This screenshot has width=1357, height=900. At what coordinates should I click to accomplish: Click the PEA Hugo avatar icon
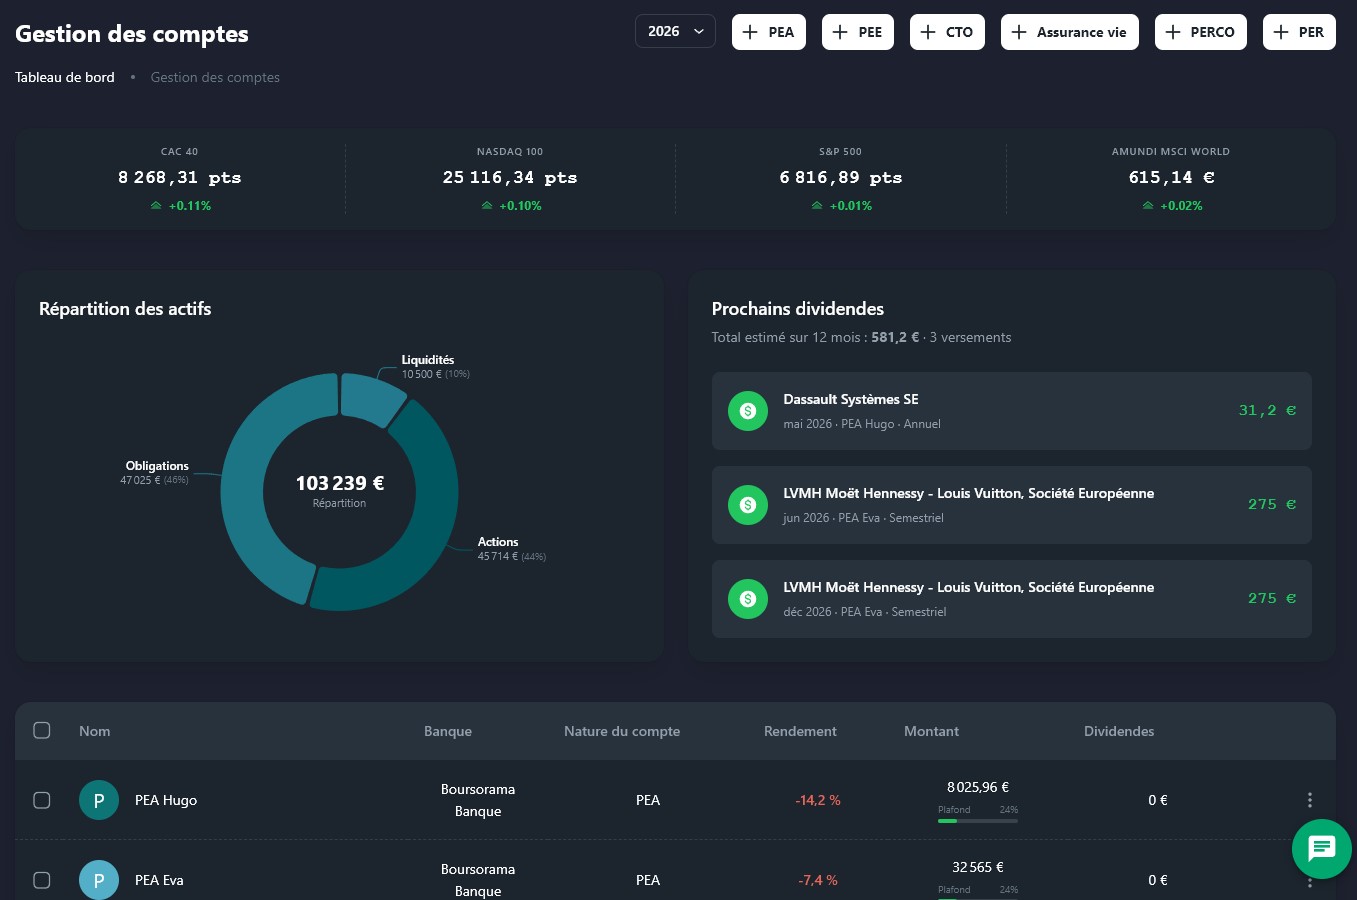[99, 800]
